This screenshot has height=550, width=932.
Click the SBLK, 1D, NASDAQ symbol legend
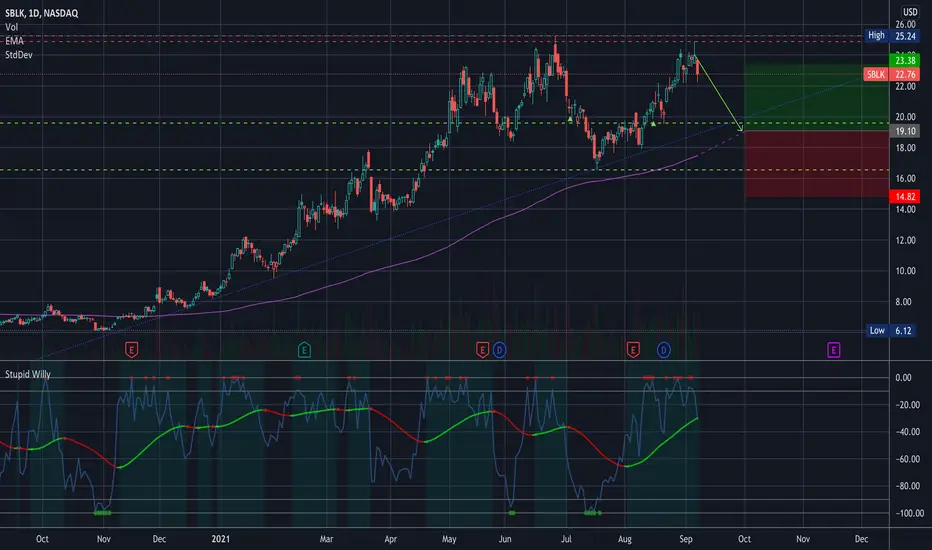[42, 13]
